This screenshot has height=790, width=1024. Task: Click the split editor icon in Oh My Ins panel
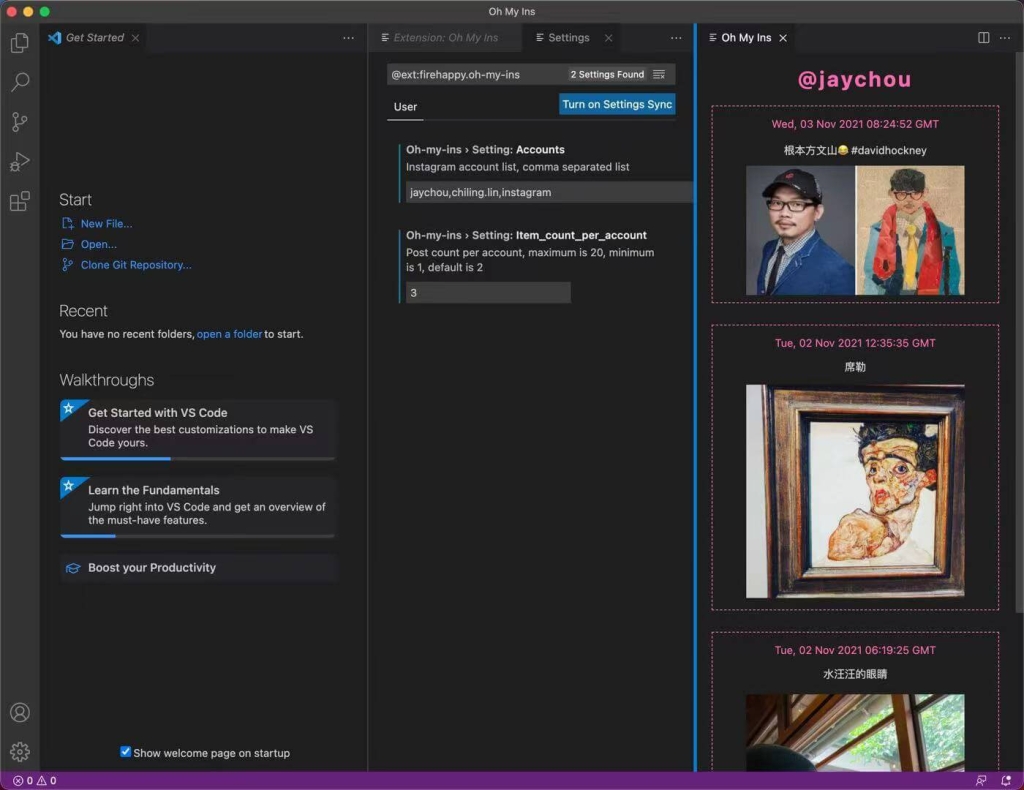[981, 37]
